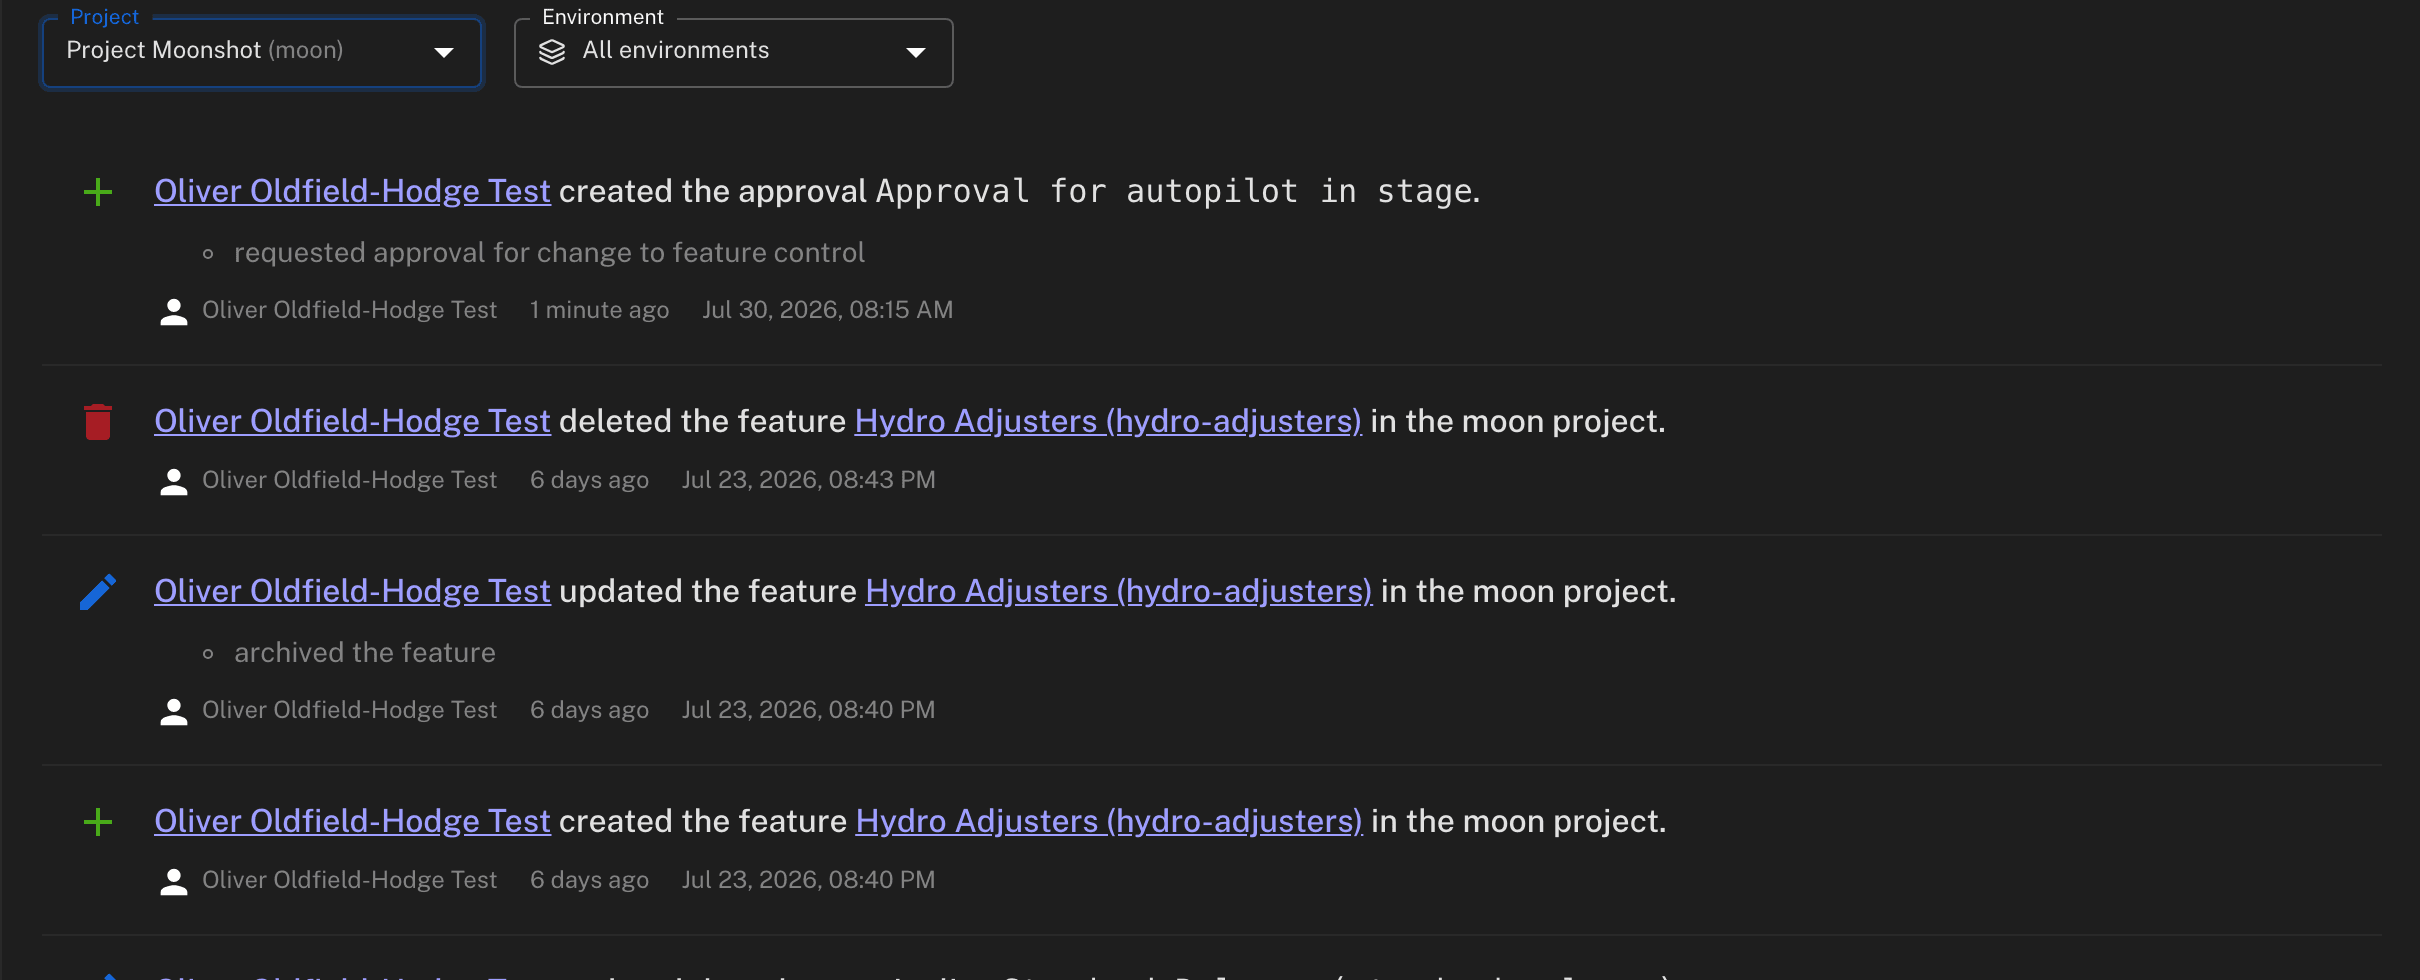Viewport: 2420px width, 980px height.
Task: Click author name text under created feature entry
Action: click(349, 880)
